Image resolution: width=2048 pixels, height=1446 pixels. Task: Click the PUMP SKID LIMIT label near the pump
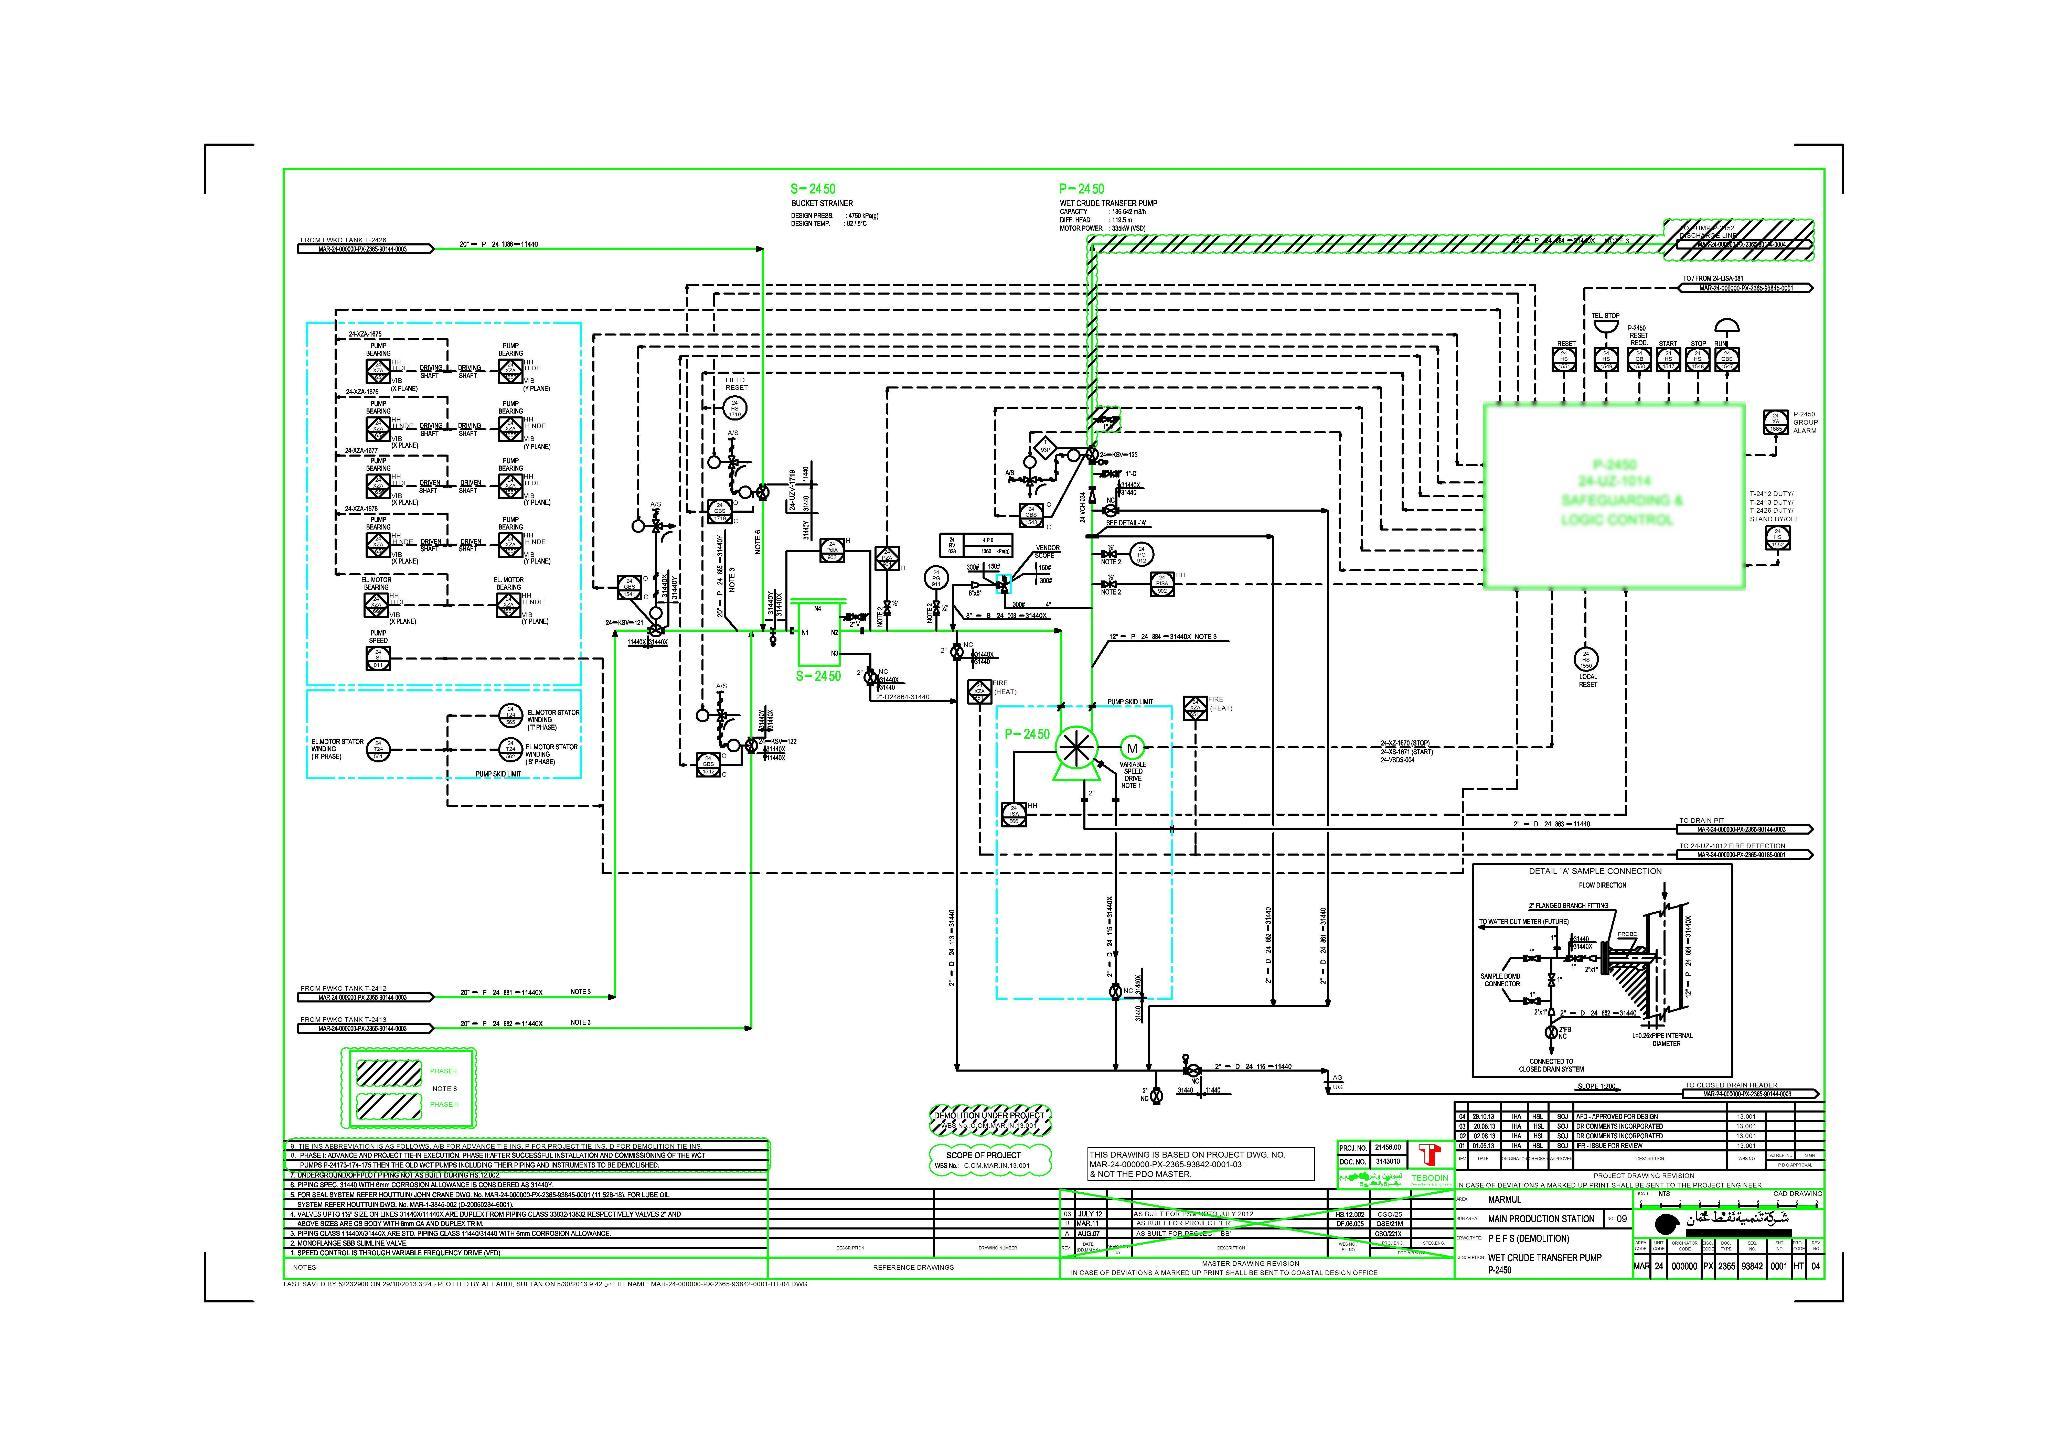click(x=1129, y=702)
